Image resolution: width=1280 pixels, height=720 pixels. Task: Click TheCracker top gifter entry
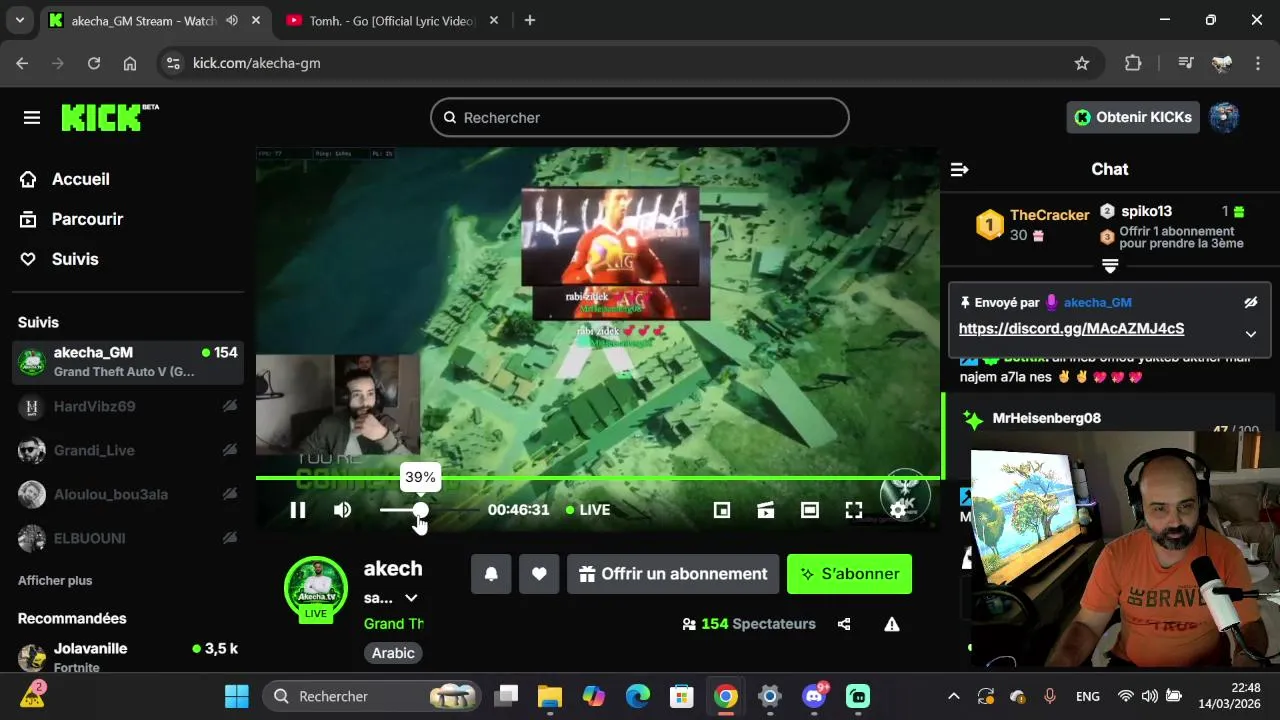click(x=1033, y=224)
